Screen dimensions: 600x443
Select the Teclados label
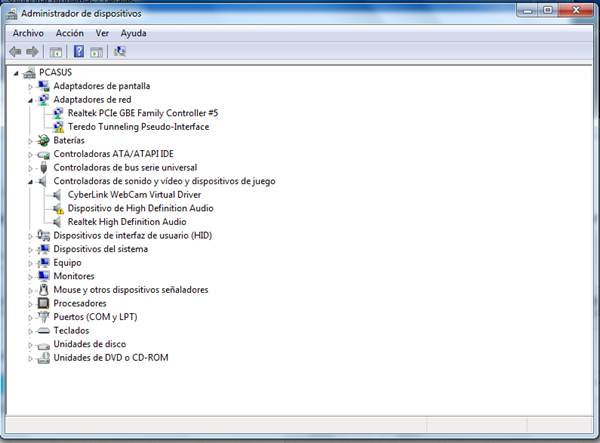pos(71,331)
